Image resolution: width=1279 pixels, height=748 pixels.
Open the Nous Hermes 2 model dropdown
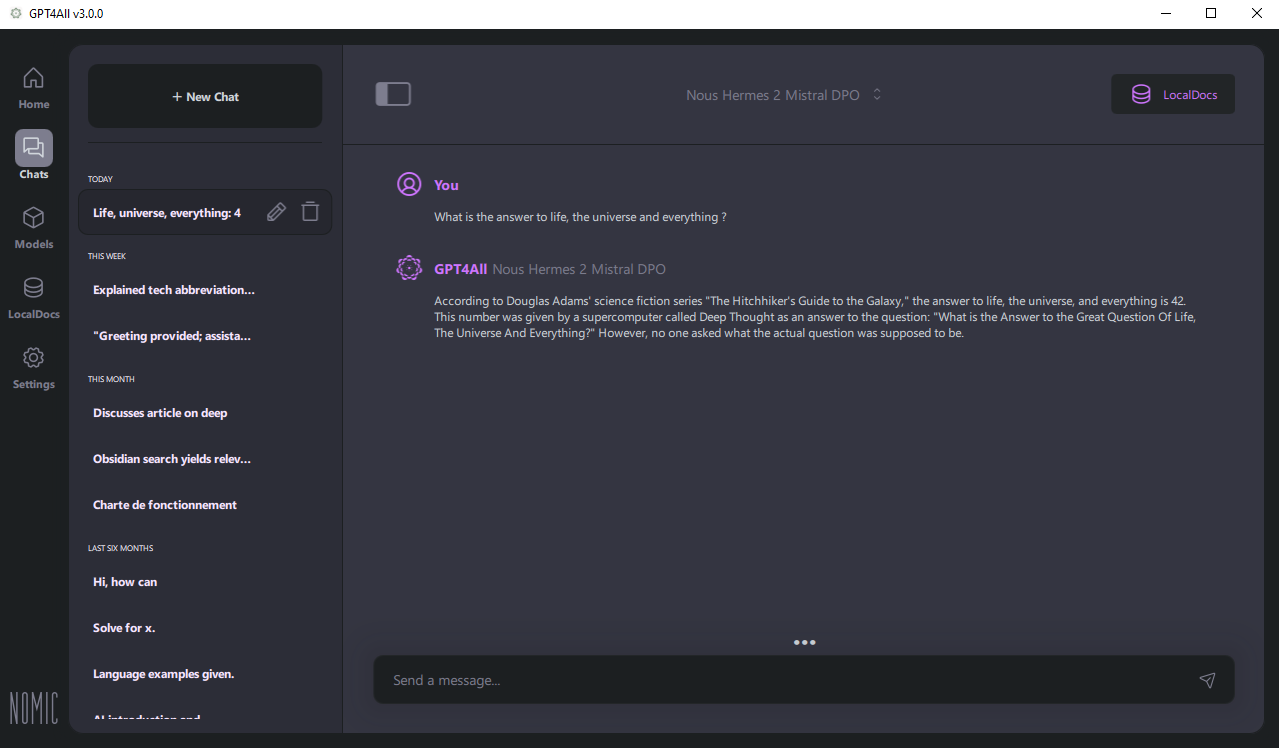(x=772, y=95)
